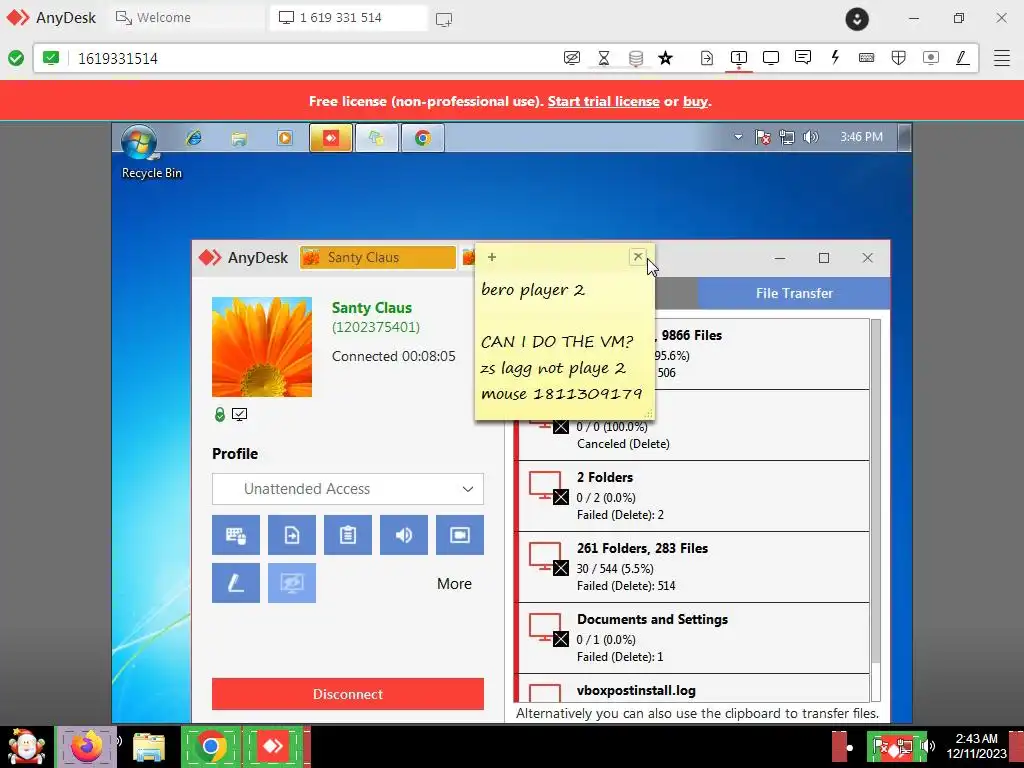Open Chrome on the remote taskbar
The image size is (1024, 768).
(423, 138)
